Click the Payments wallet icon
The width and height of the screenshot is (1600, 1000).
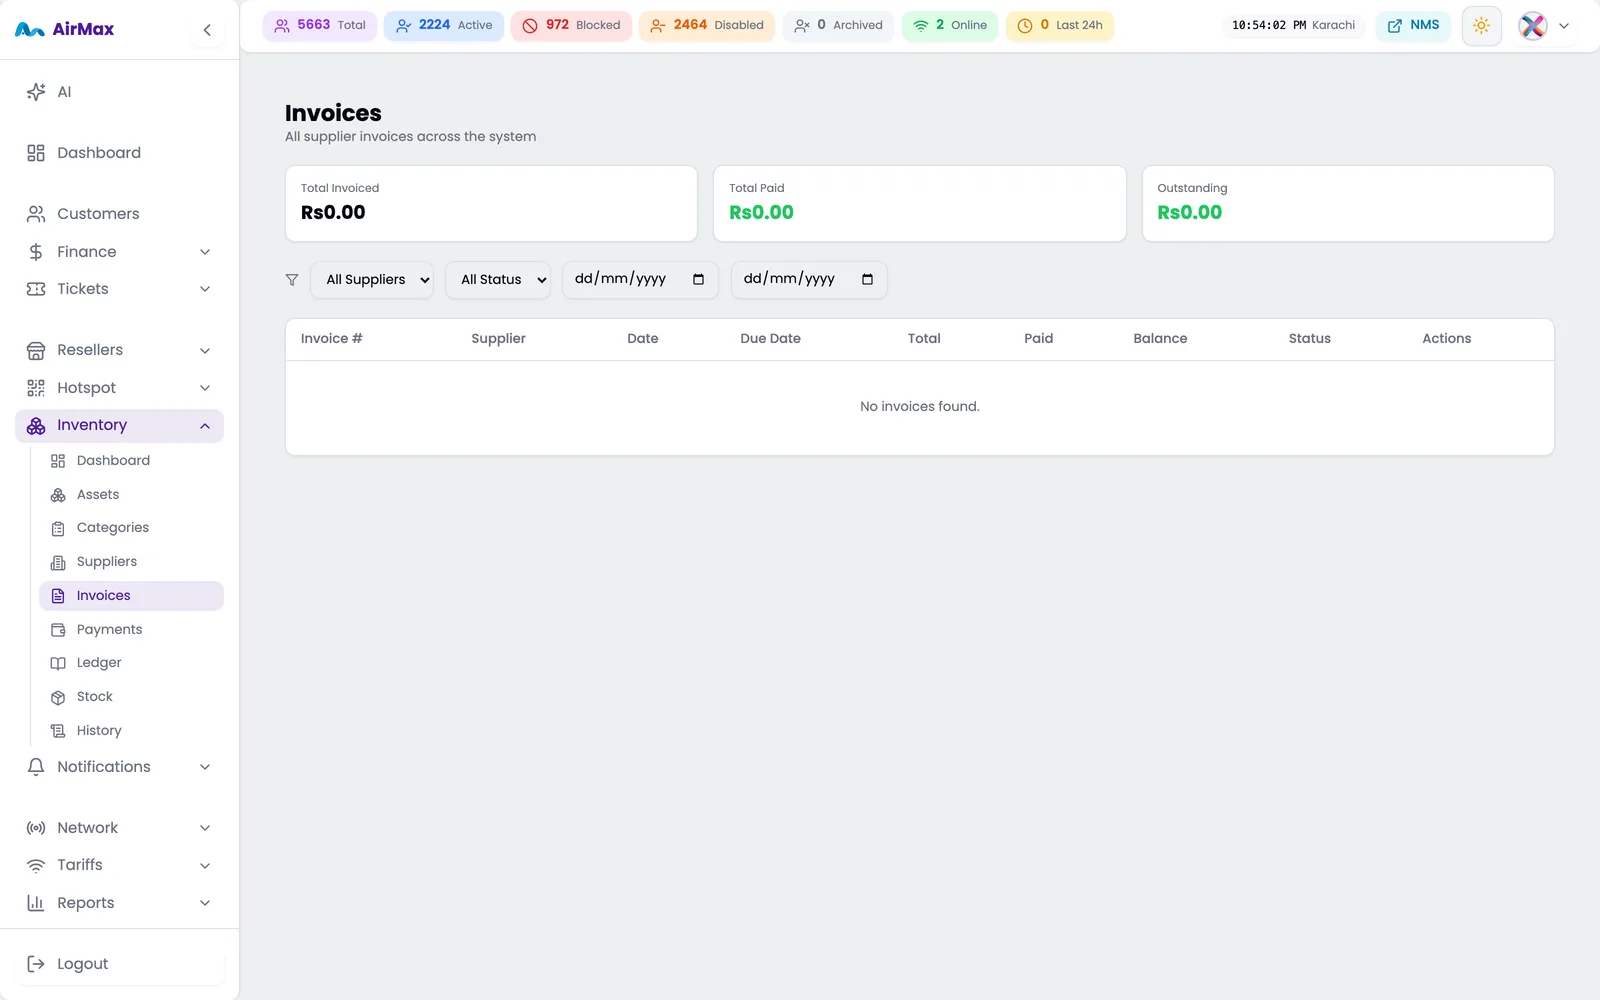tap(58, 630)
